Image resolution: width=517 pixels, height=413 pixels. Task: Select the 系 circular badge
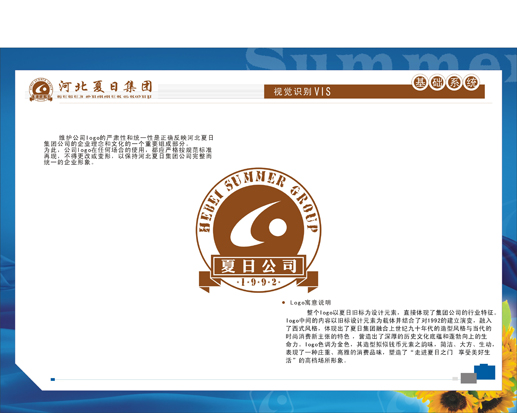[x=454, y=82]
